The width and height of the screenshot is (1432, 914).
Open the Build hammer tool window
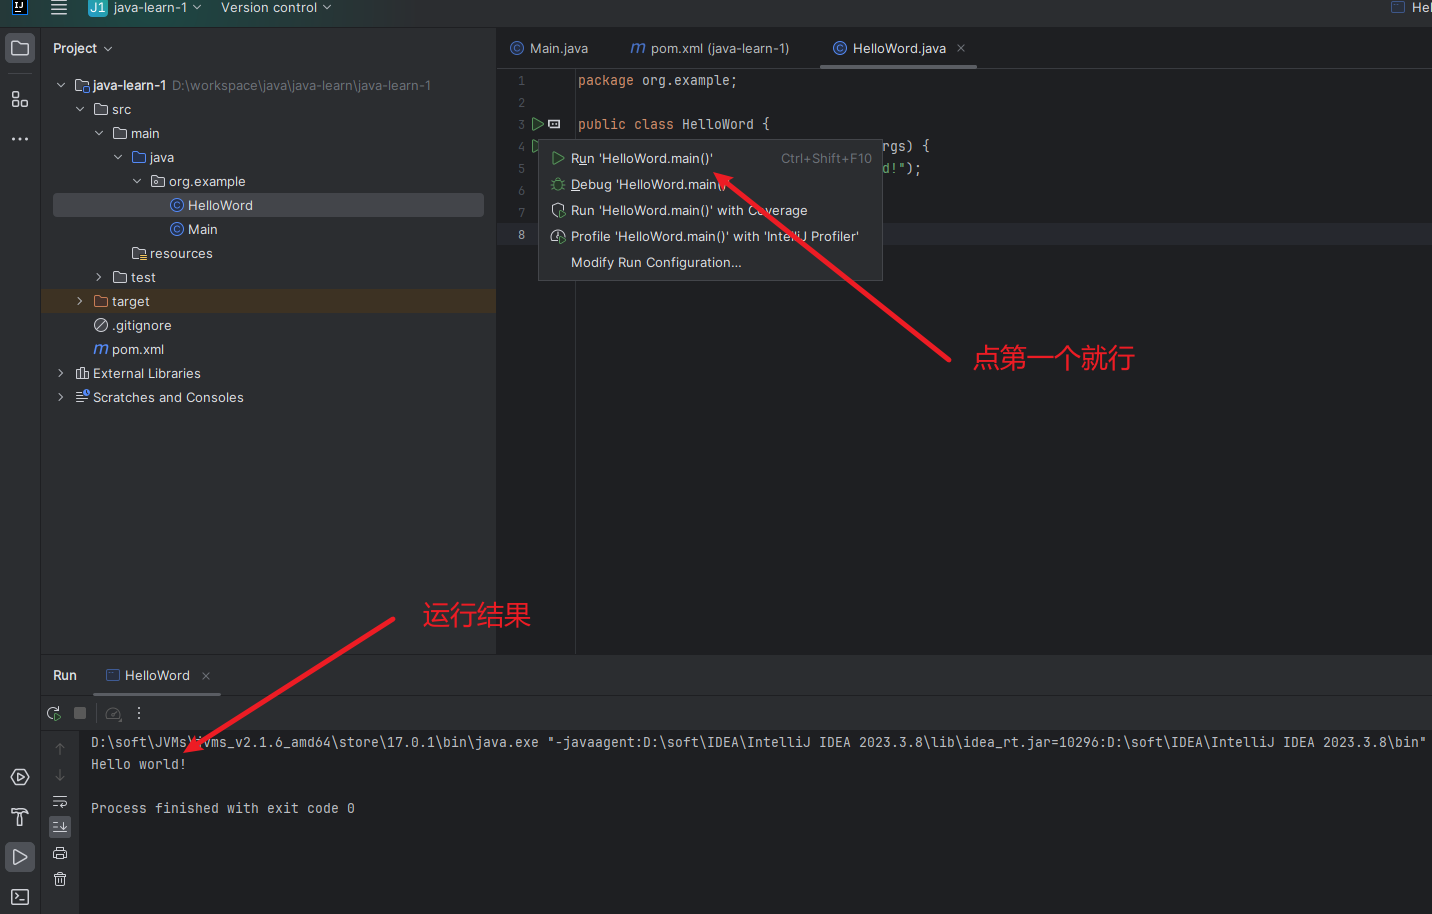pos(20,817)
